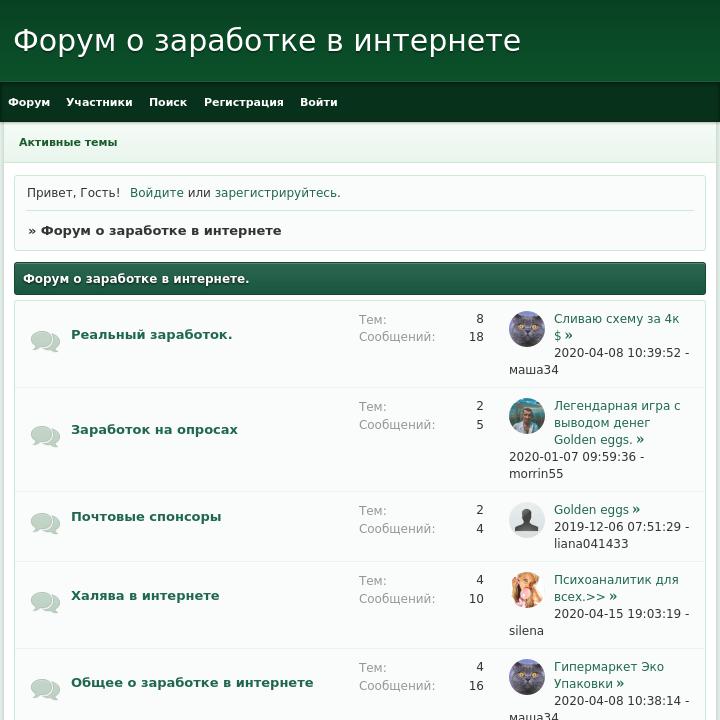Open default silhouette avatar by Golden eggs post
The width and height of the screenshot is (720, 720).
tap(527, 520)
